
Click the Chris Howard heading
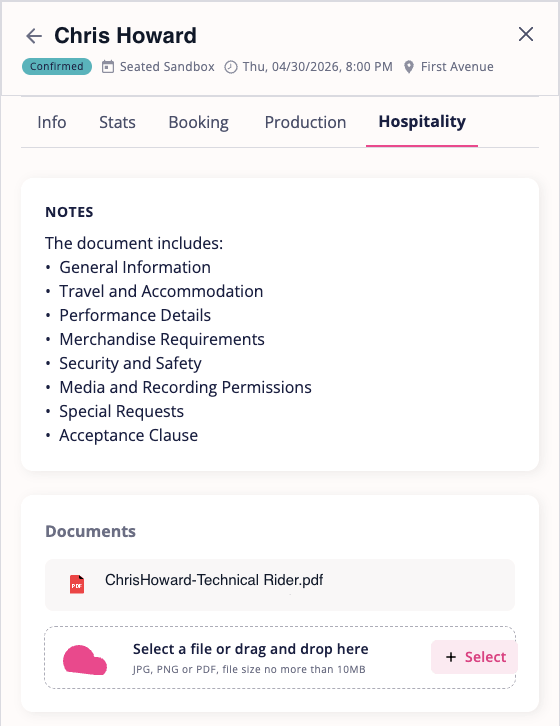[x=126, y=36]
